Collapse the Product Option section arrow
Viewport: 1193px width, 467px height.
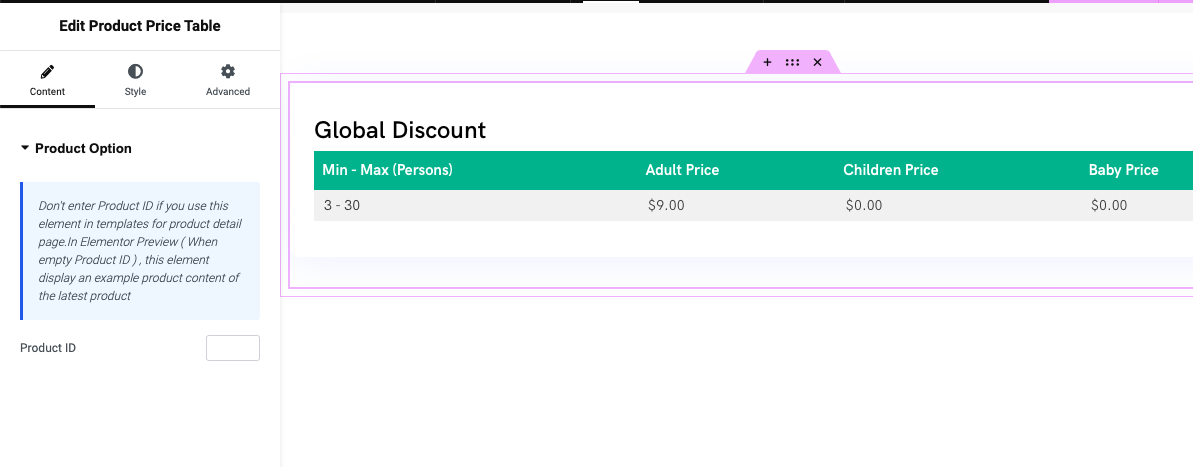point(25,148)
